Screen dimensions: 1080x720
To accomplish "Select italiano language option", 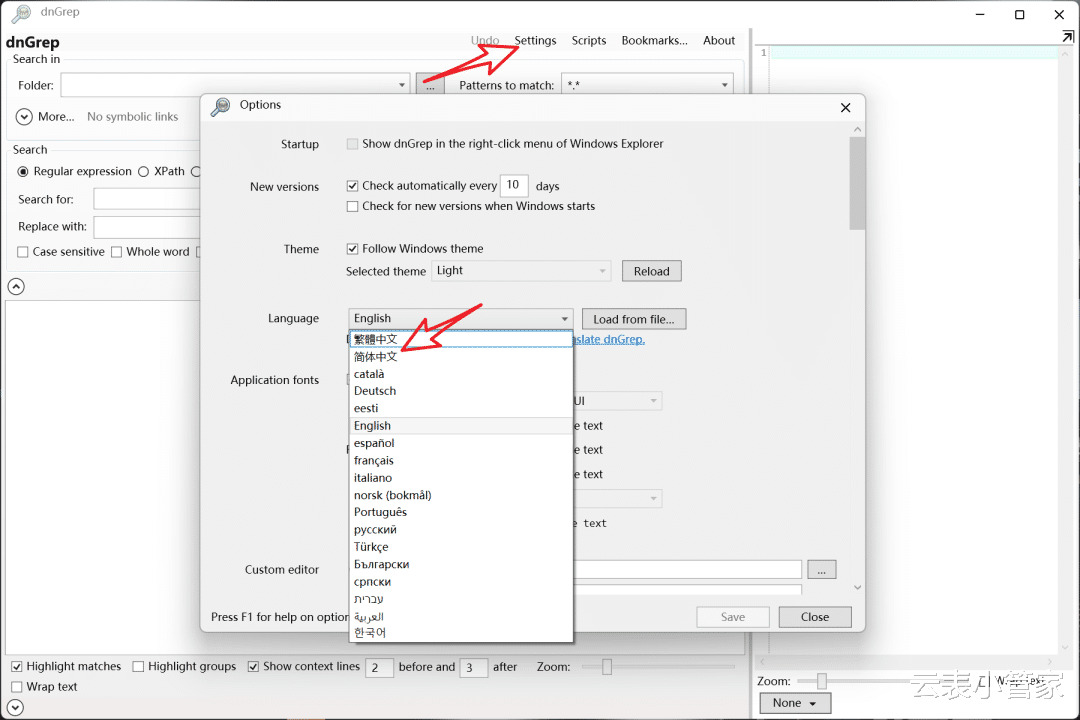I will 461,477.
